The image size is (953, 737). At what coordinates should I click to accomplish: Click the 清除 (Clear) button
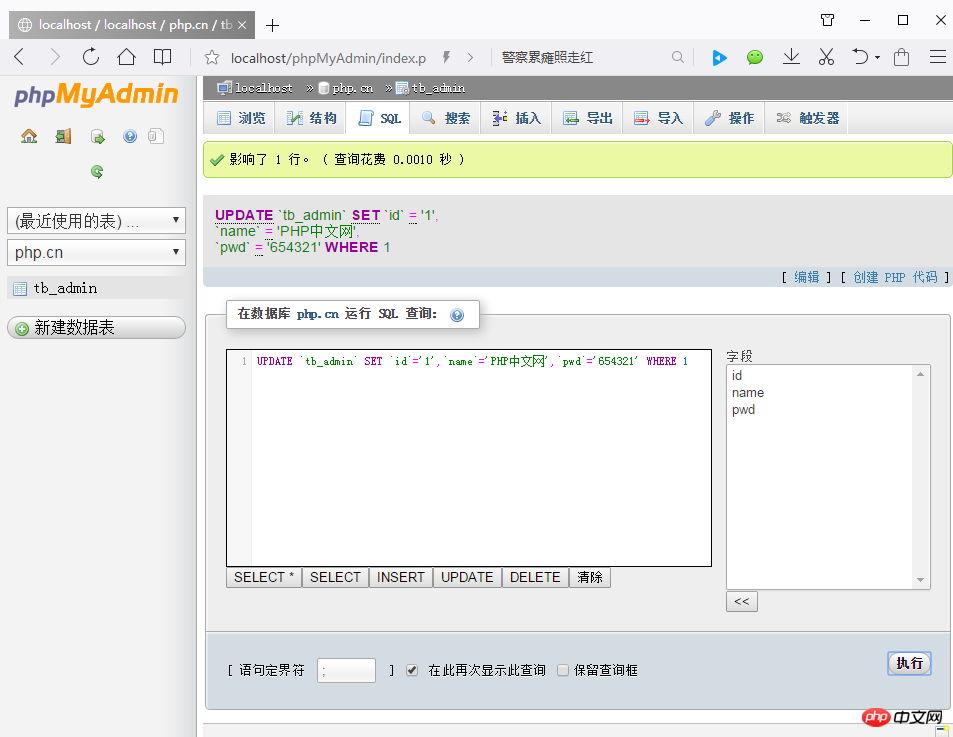click(590, 577)
